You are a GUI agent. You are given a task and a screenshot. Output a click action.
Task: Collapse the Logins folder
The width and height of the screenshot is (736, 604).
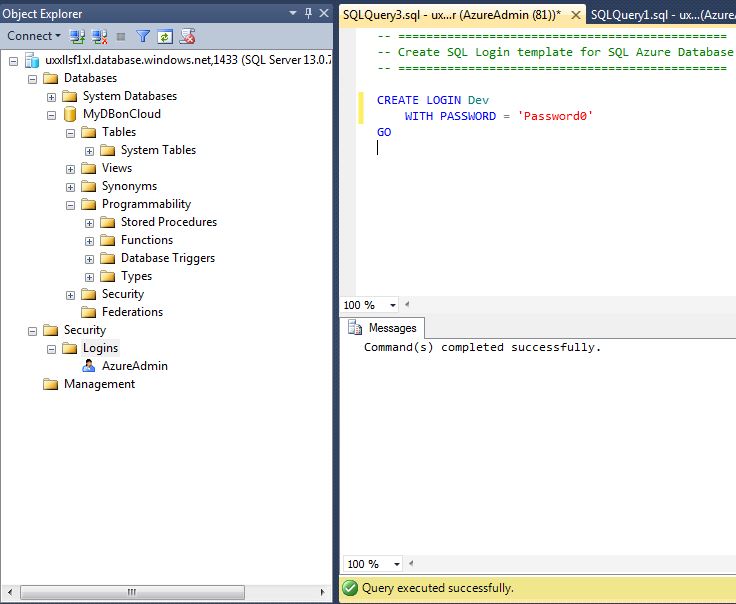[x=52, y=349]
